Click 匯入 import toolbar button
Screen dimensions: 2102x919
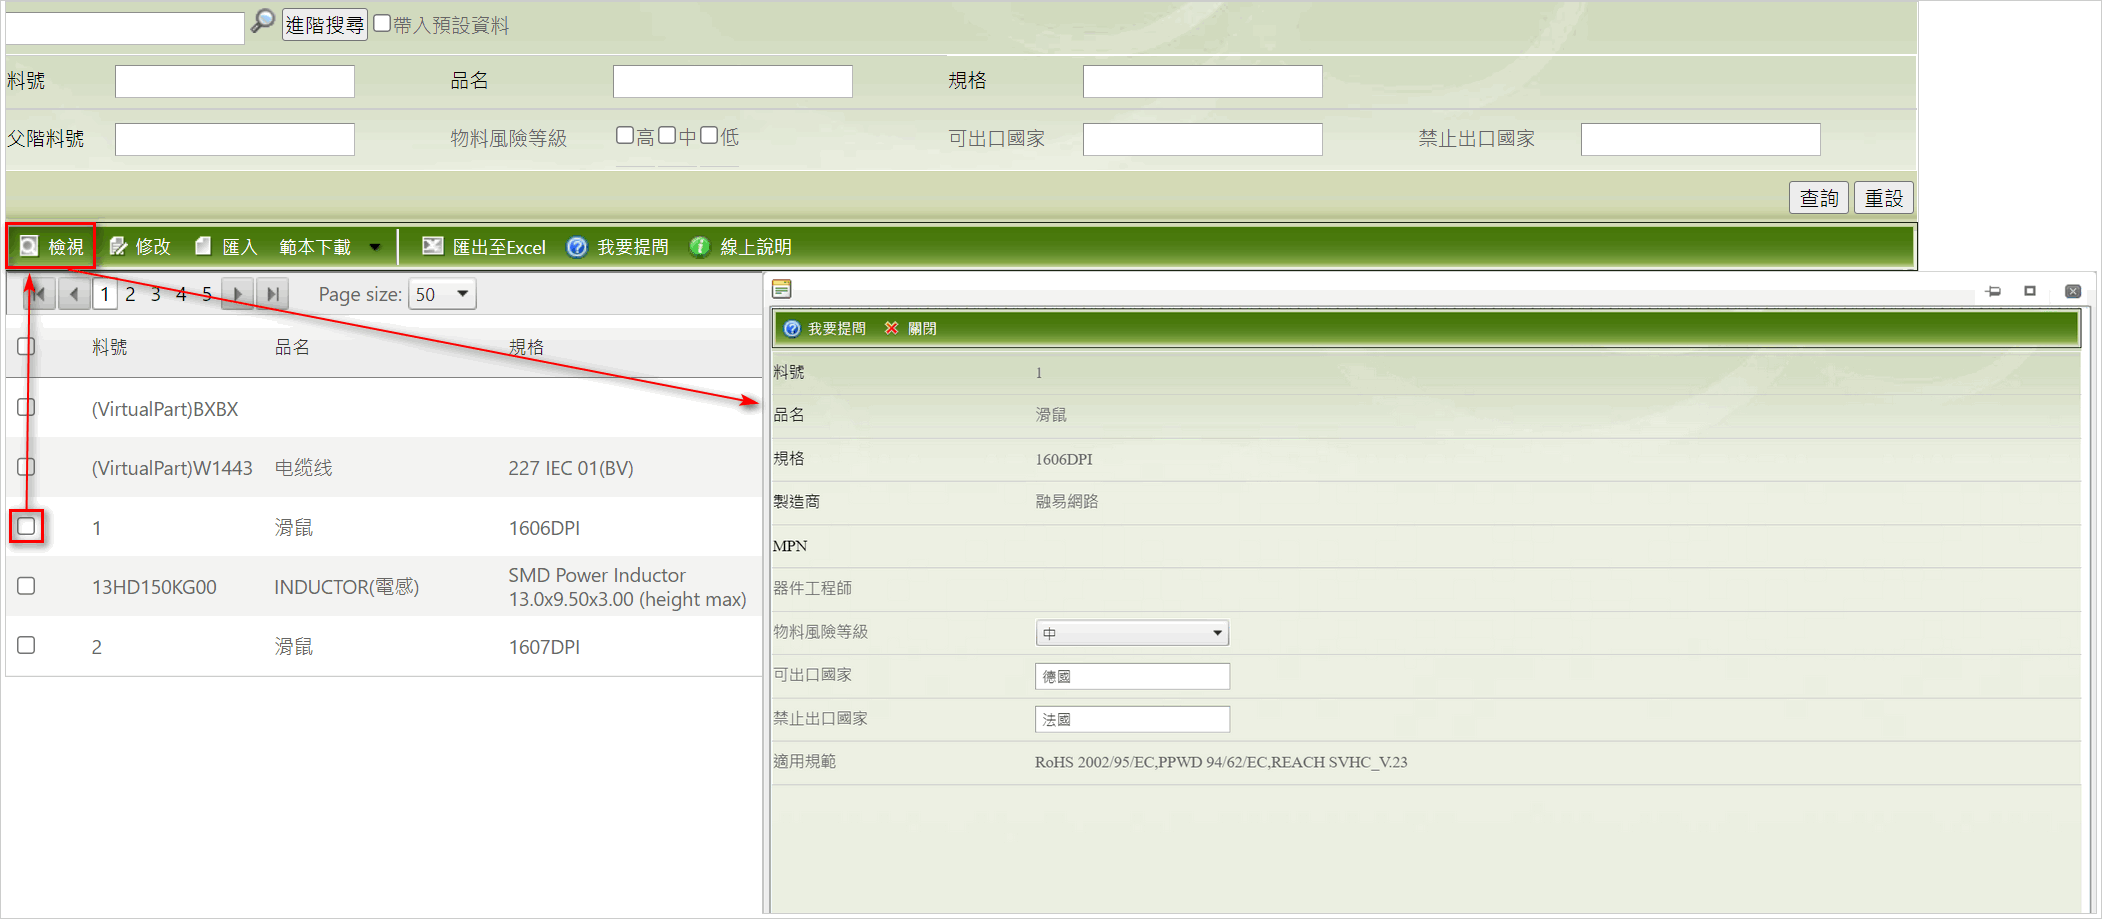point(226,246)
